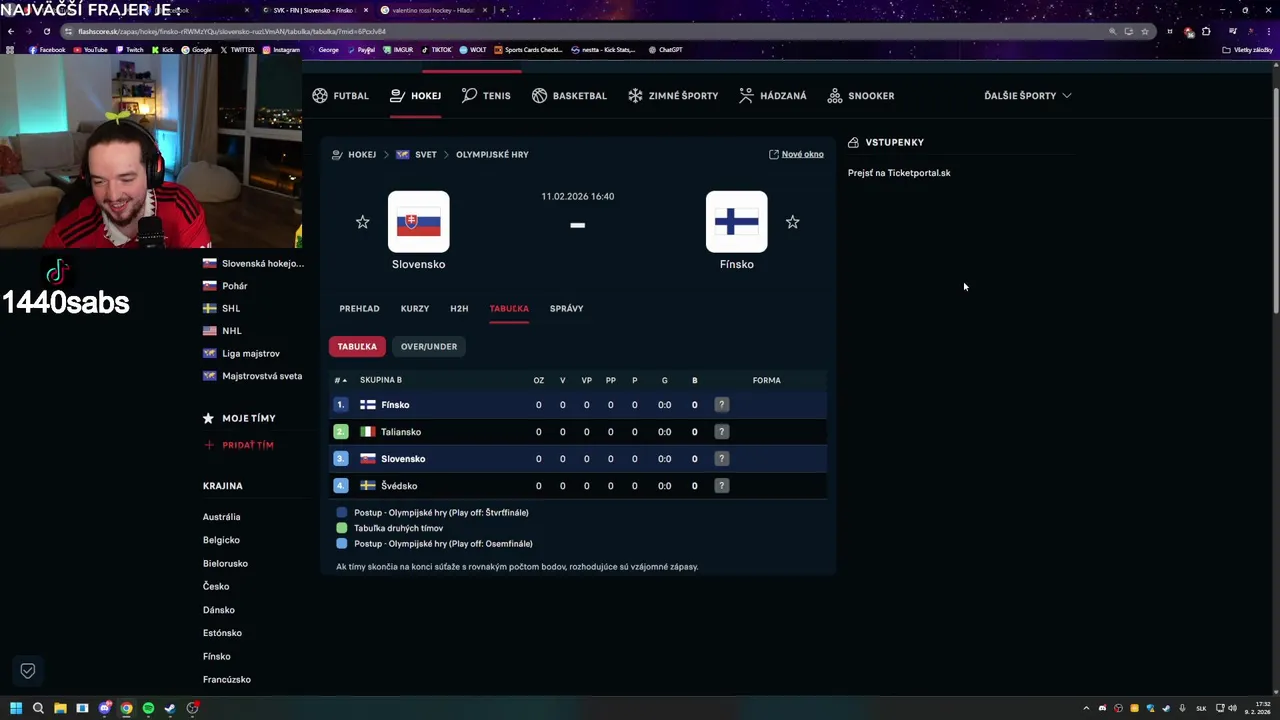Open match in Nové okno
This screenshot has height=720, width=1280.
coord(796,154)
